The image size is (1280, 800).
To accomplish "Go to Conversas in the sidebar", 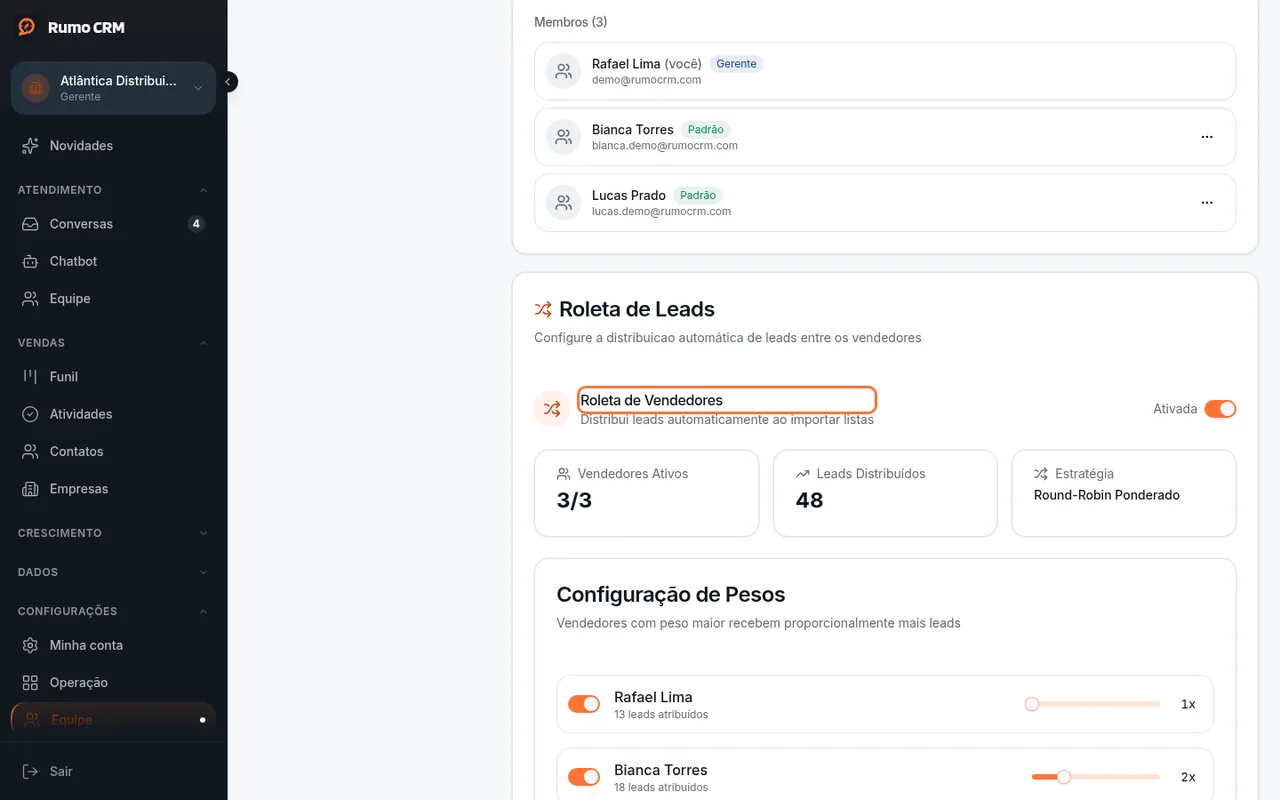I will tap(113, 224).
